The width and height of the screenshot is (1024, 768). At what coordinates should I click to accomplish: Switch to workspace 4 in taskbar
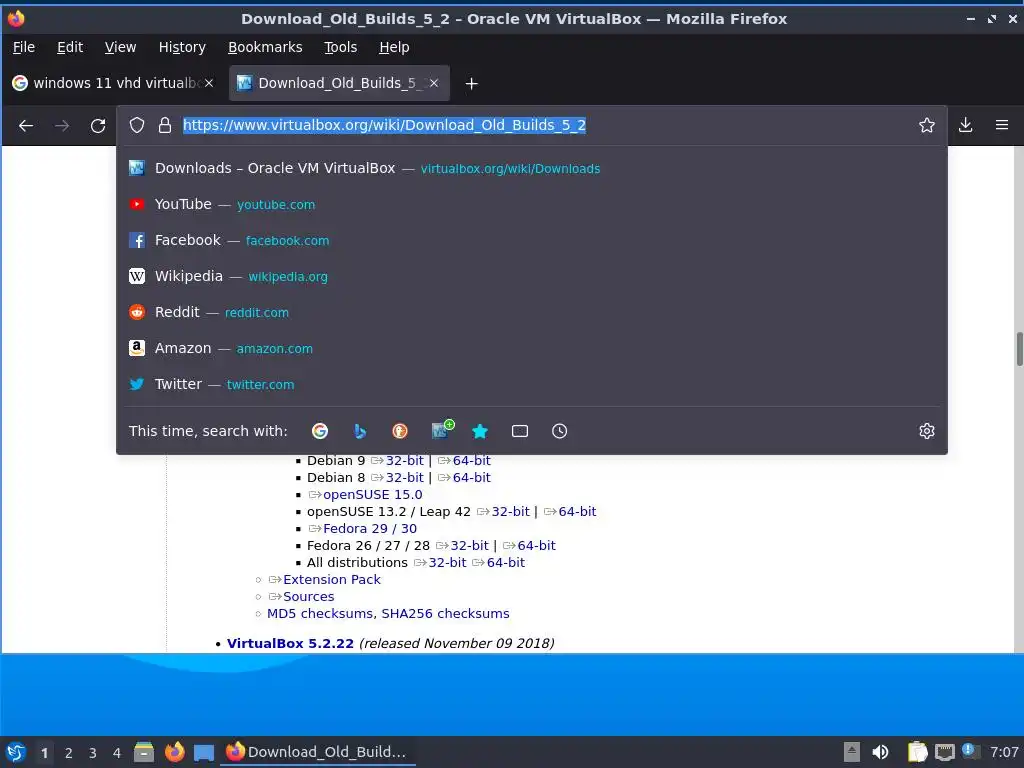click(x=117, y=753)
